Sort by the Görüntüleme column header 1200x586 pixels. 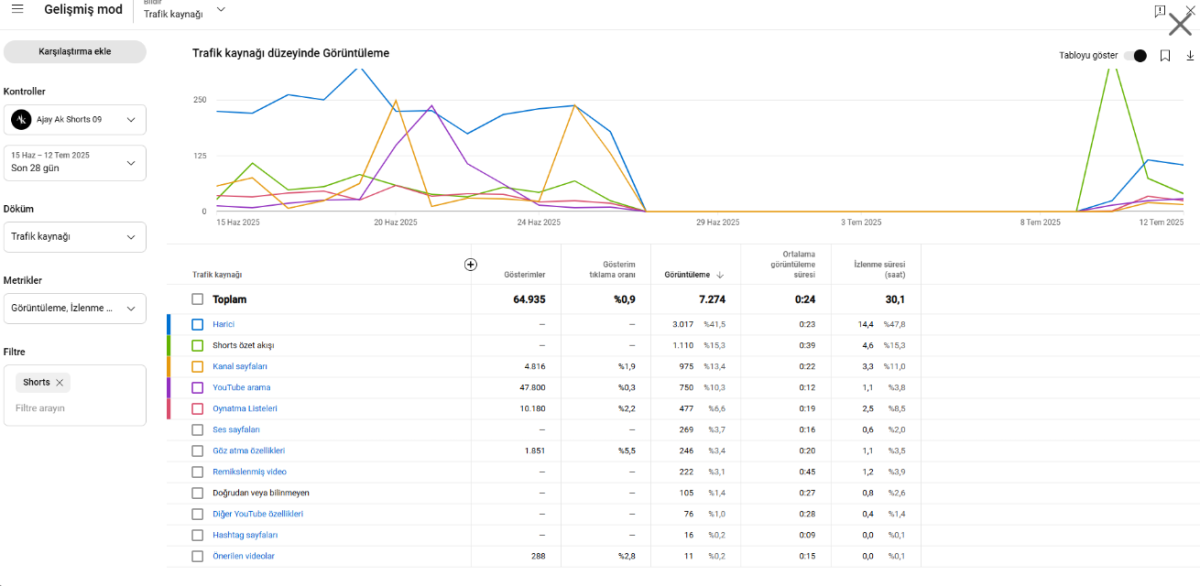(x=687, y=274)
